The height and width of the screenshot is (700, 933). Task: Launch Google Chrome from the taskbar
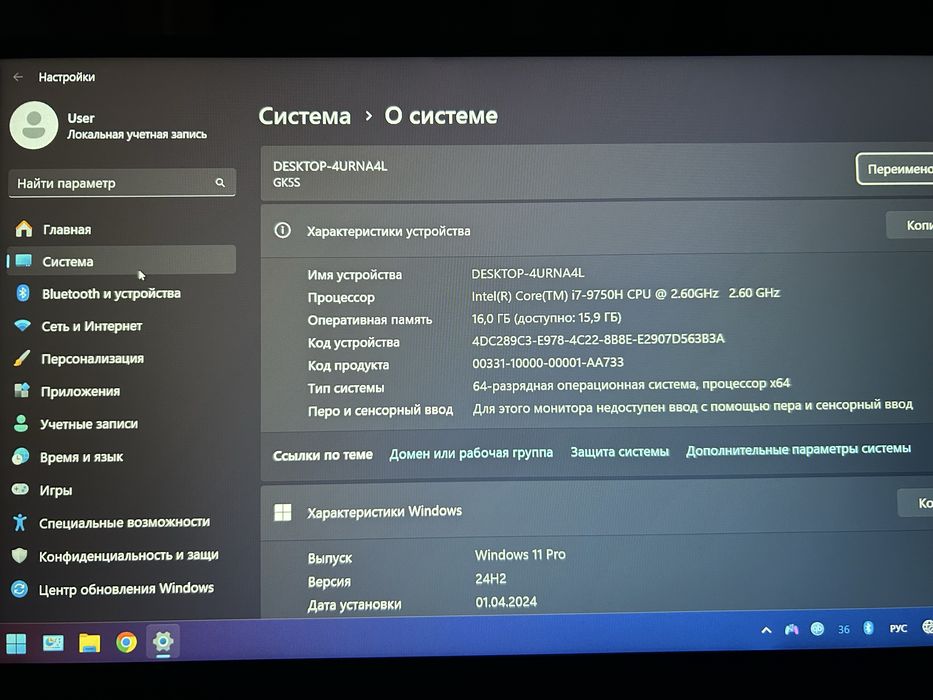(x=126, y=642)
